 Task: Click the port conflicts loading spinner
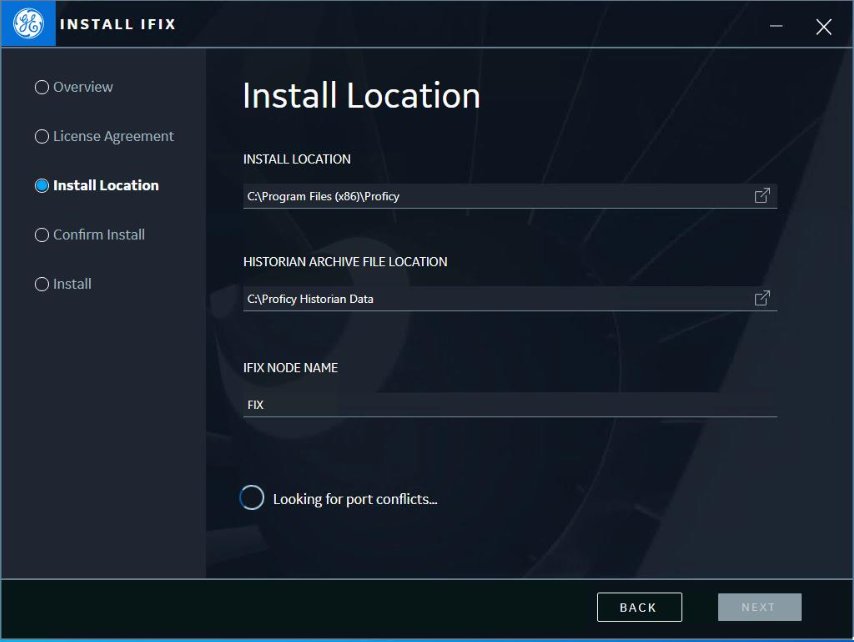tap(252, 498)
